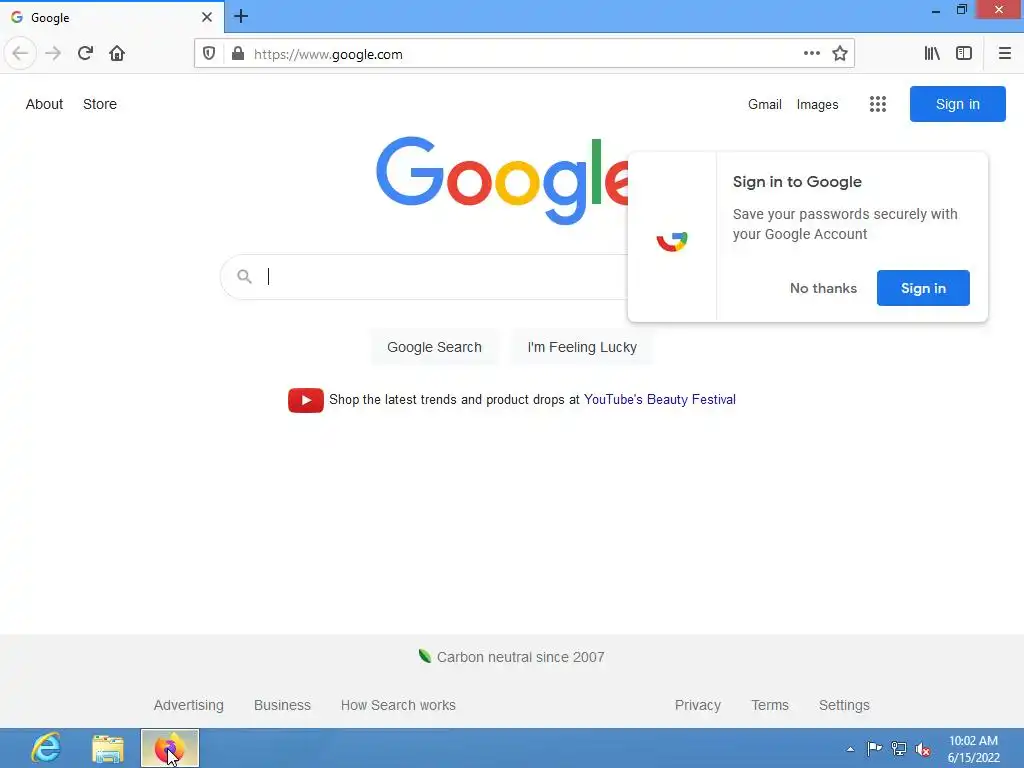The image size is (1024, 768).
Task: Open Carbon neutral since 2007 link
Action: point(520,657)
